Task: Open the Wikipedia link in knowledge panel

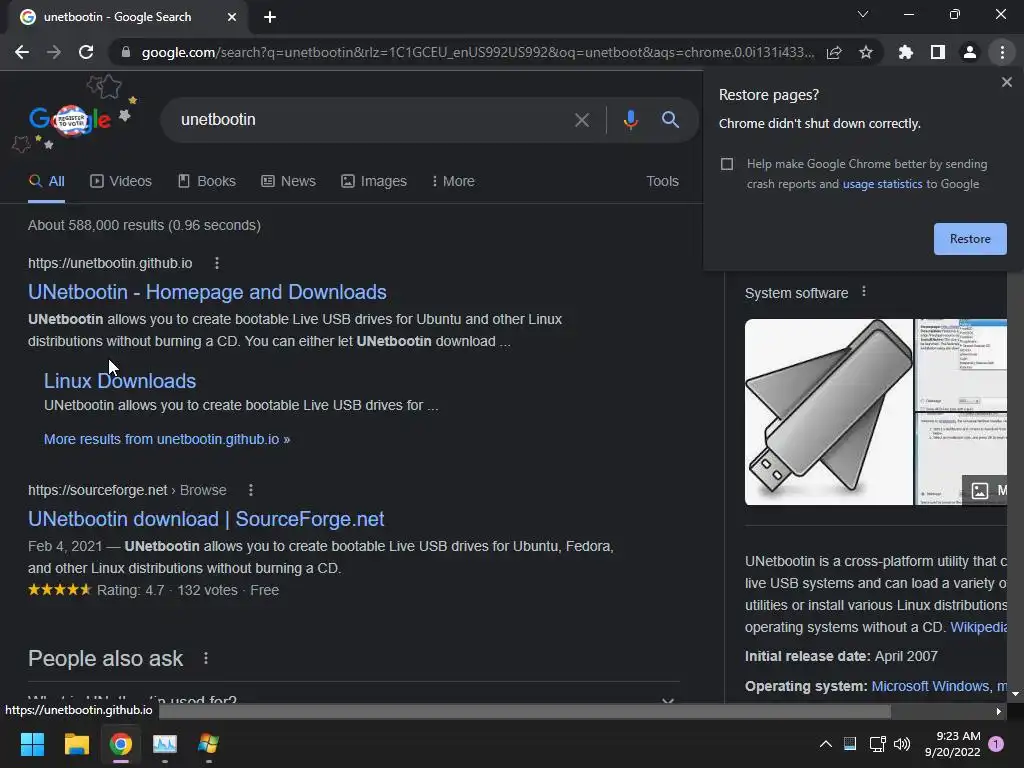Action: coord(978,627)
